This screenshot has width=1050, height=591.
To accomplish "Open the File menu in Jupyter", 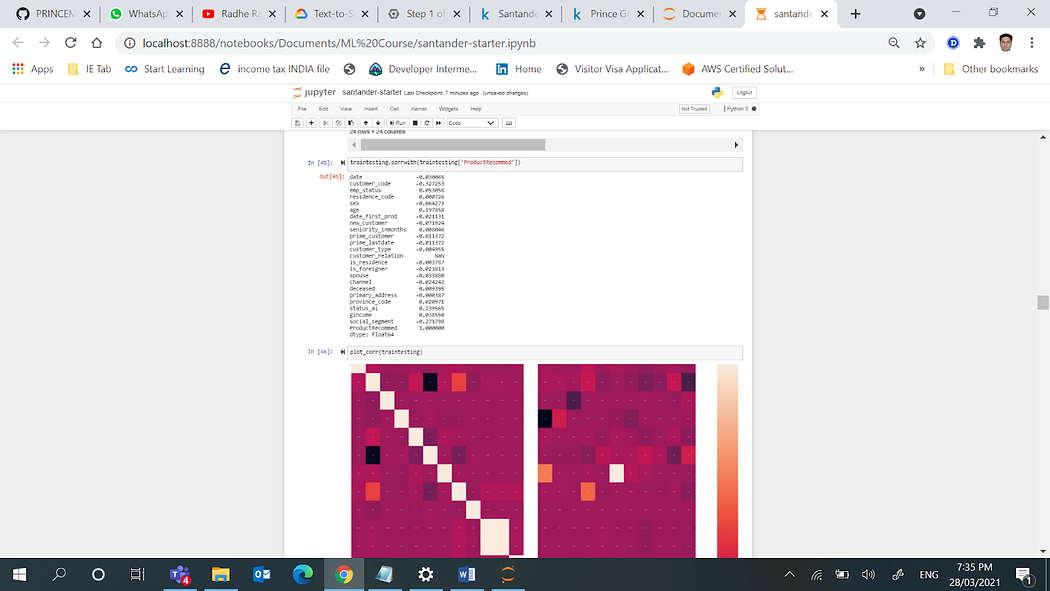I will pyautogui.click(x=302, y=109).
